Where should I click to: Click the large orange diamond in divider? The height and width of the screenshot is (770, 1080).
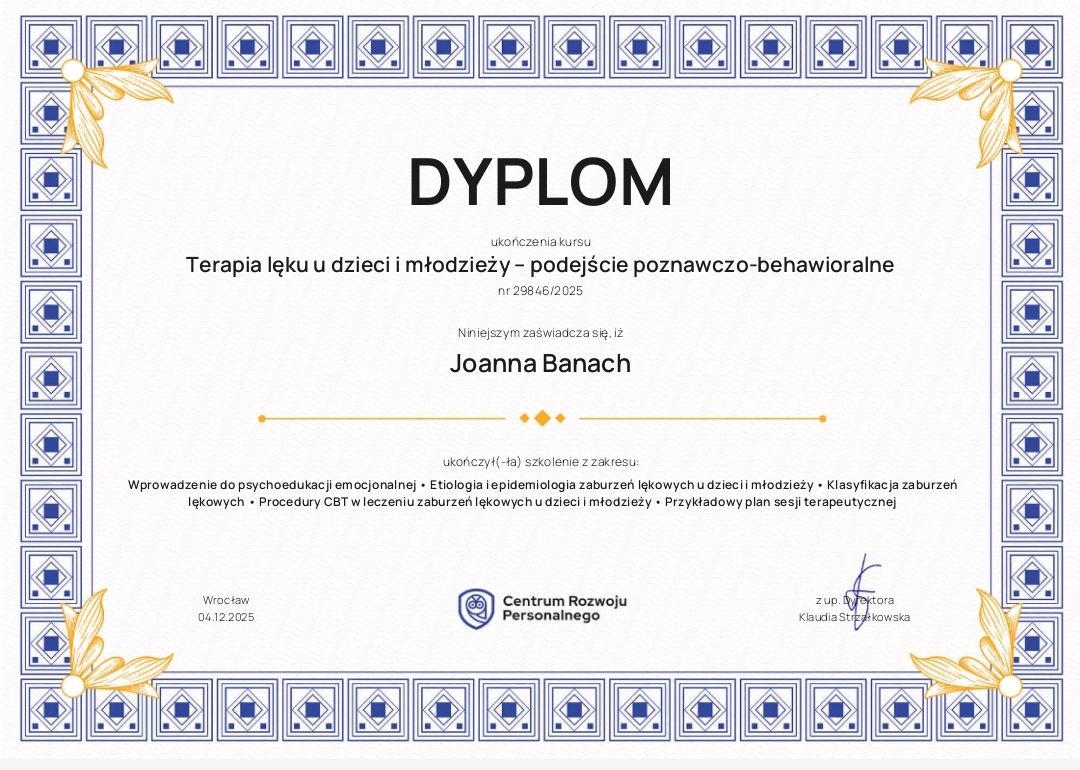coord(542,418)
